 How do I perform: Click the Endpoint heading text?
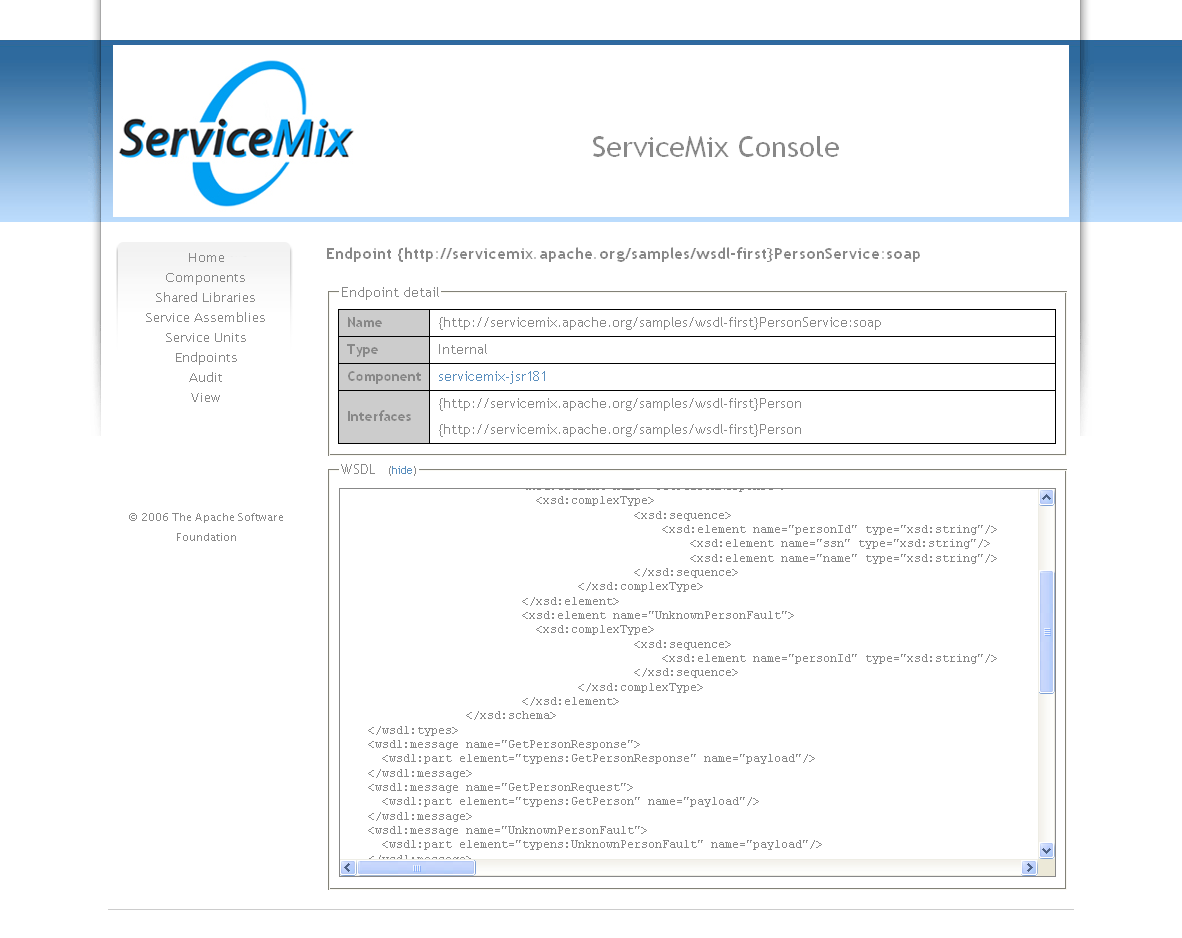click(623, 254)
